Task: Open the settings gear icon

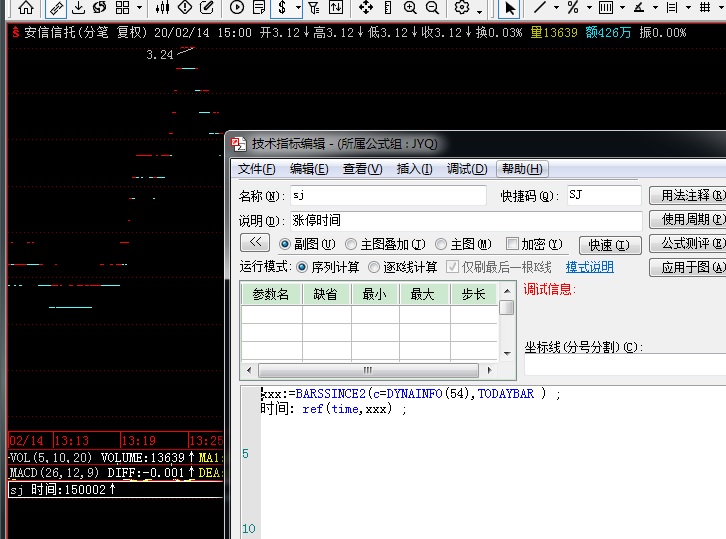Action: point(462,7)
